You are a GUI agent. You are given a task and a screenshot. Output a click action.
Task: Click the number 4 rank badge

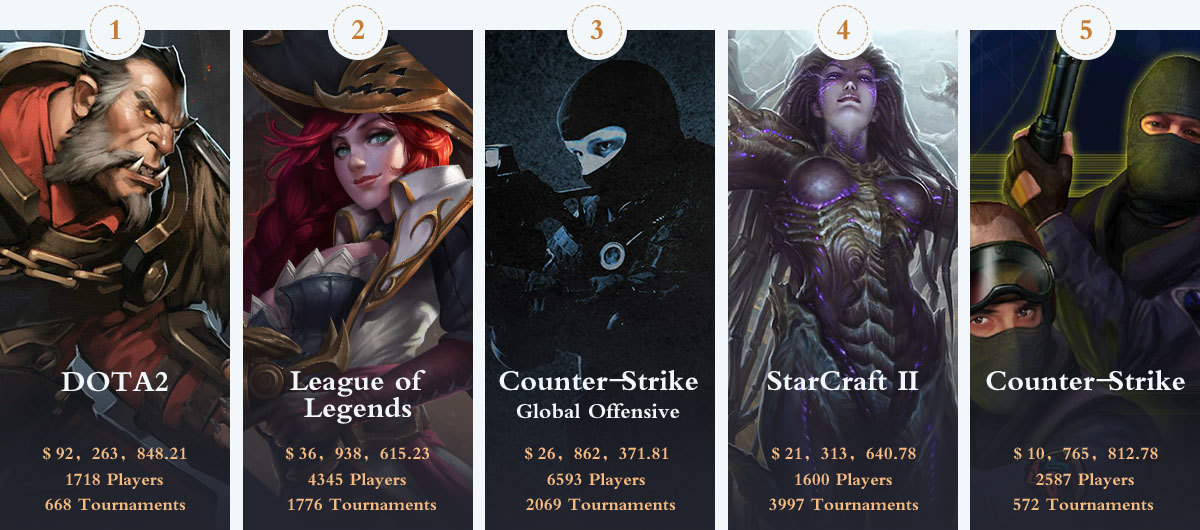(x=843, y=31)
